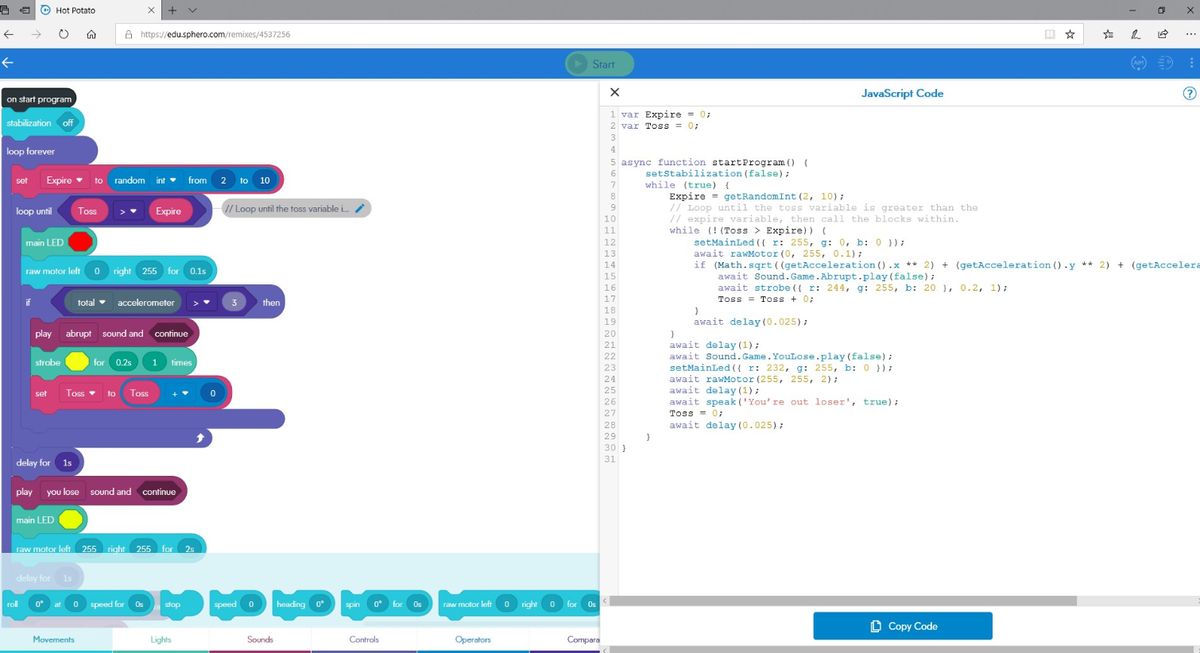Open the Sphero three-dot options menu

[1191, 63]
